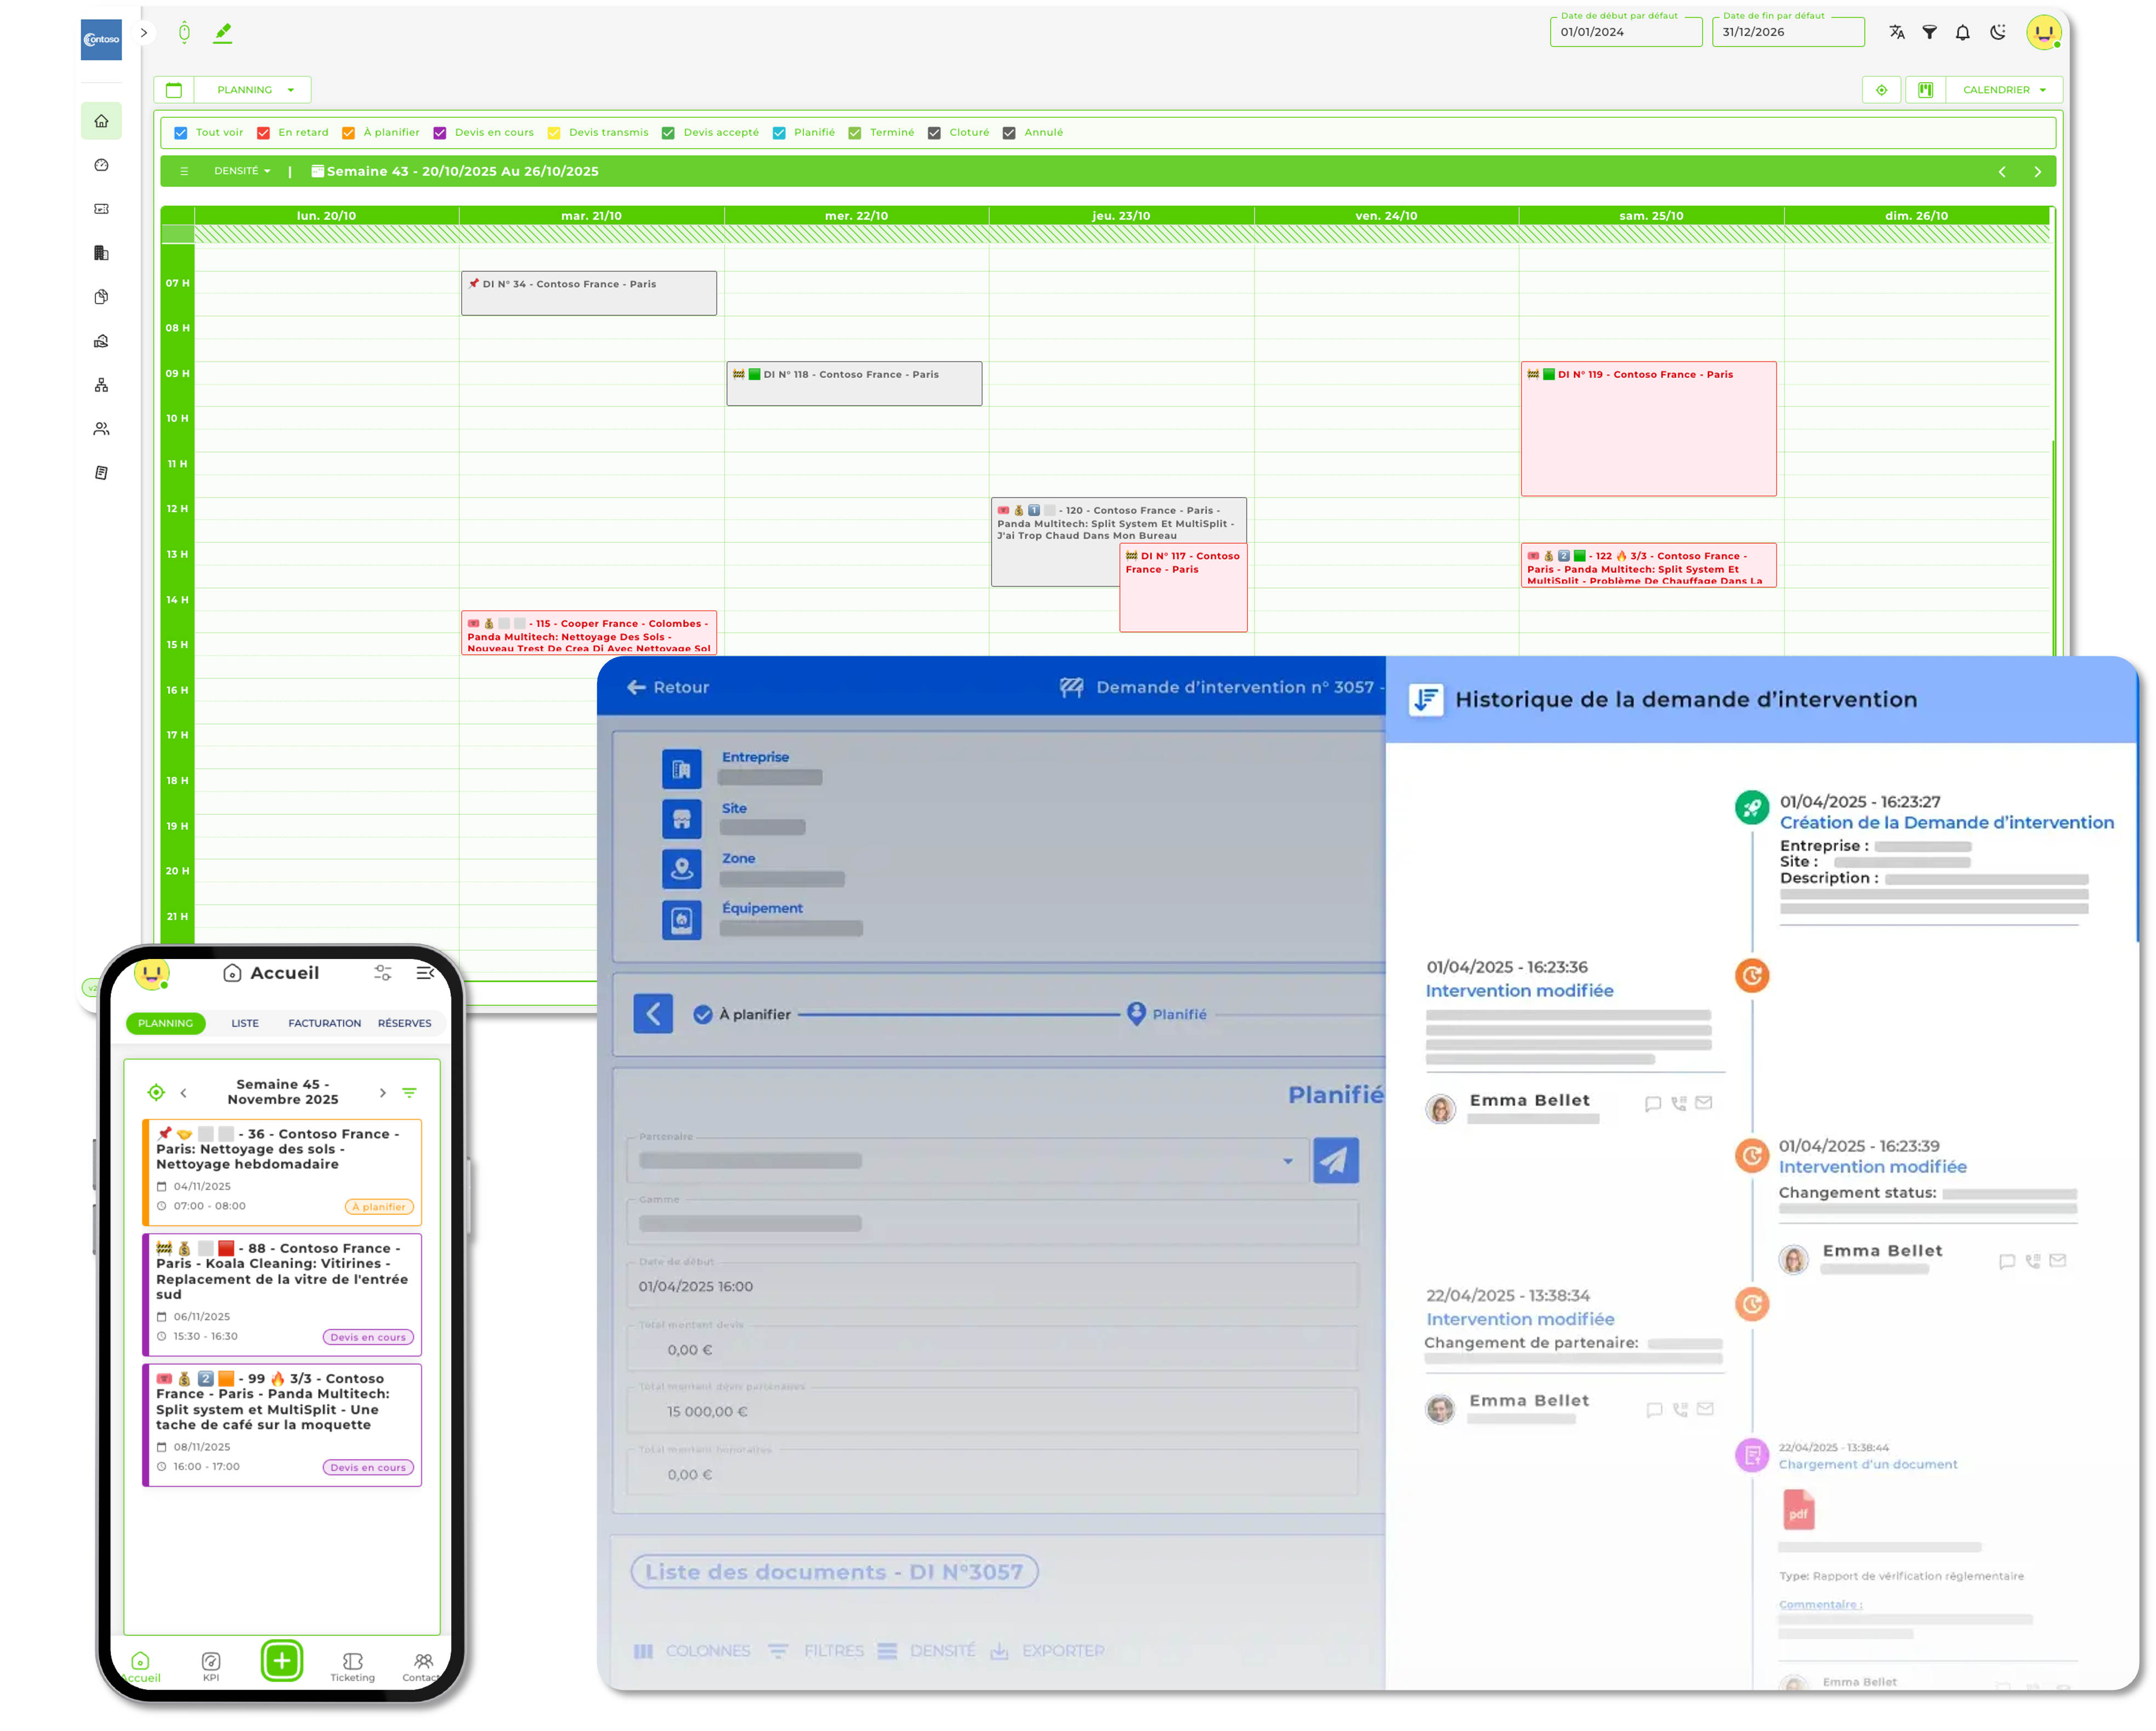Click the Retour back button
The width and height of the screenshot is (2156, 1731).
tap(668, 687)
